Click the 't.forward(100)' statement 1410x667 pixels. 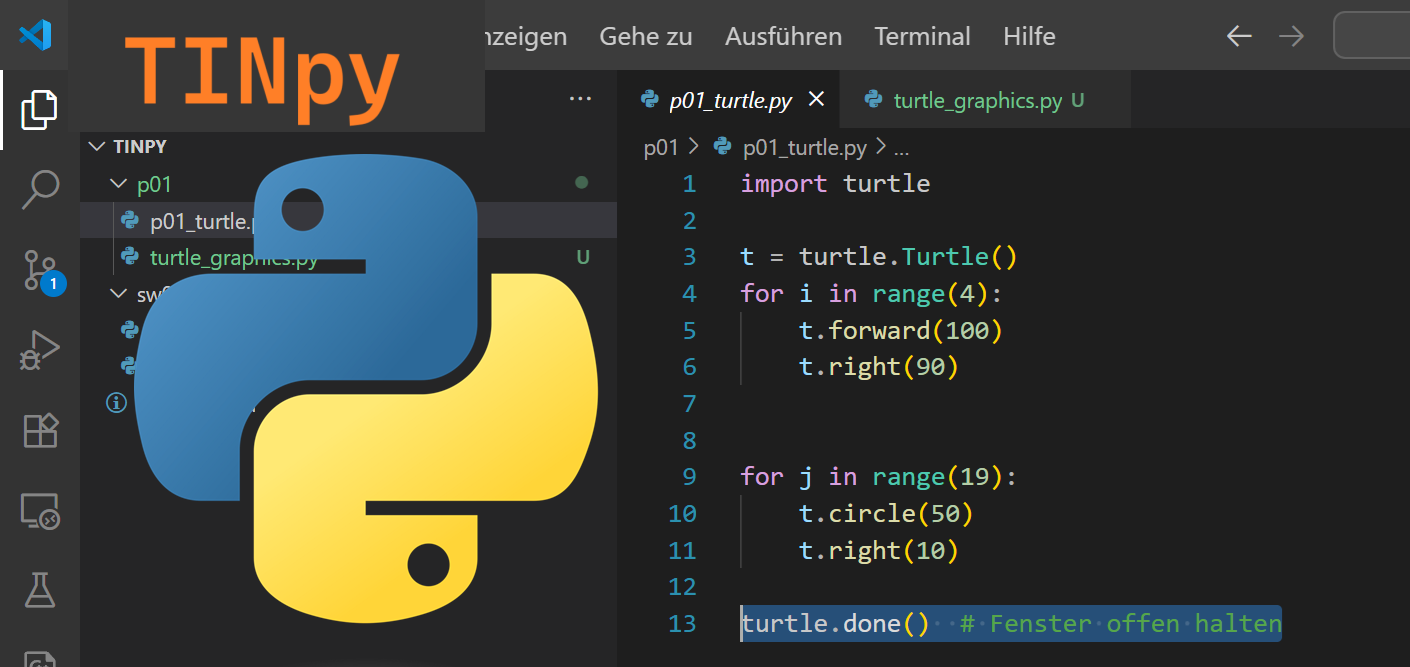click(x=900, y=330)
